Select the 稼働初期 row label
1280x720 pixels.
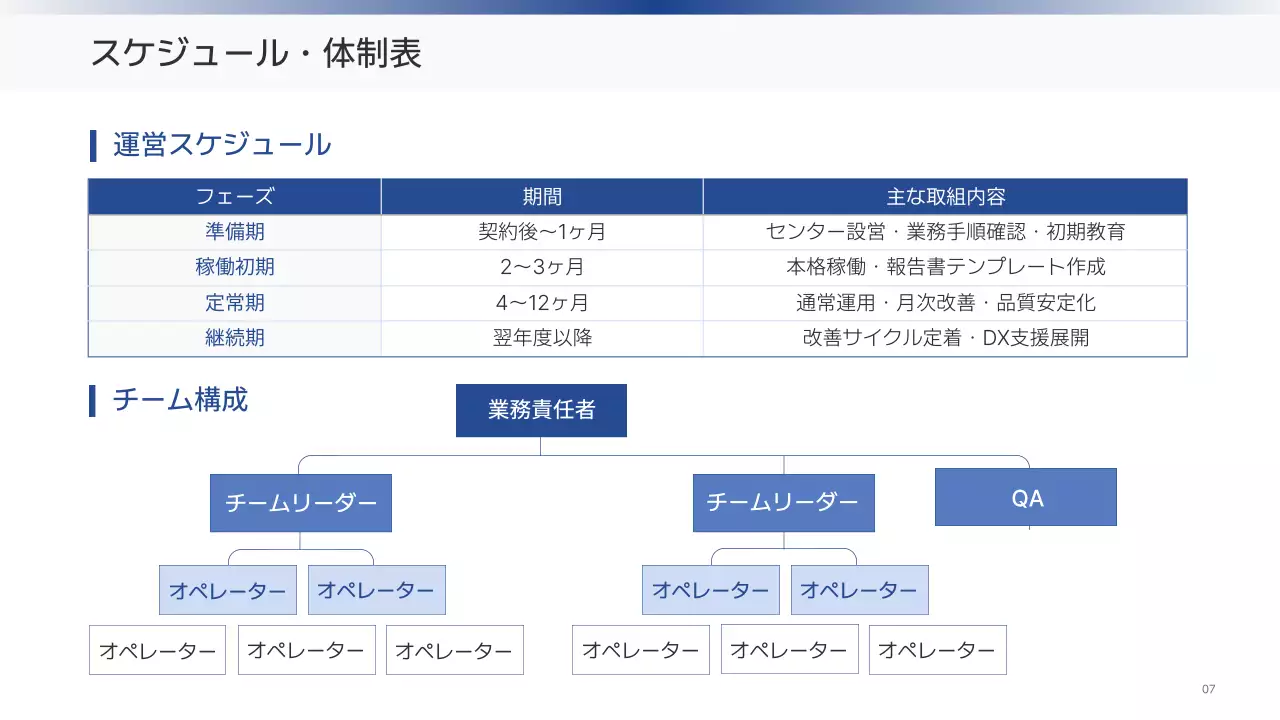(x=234, y=266)
